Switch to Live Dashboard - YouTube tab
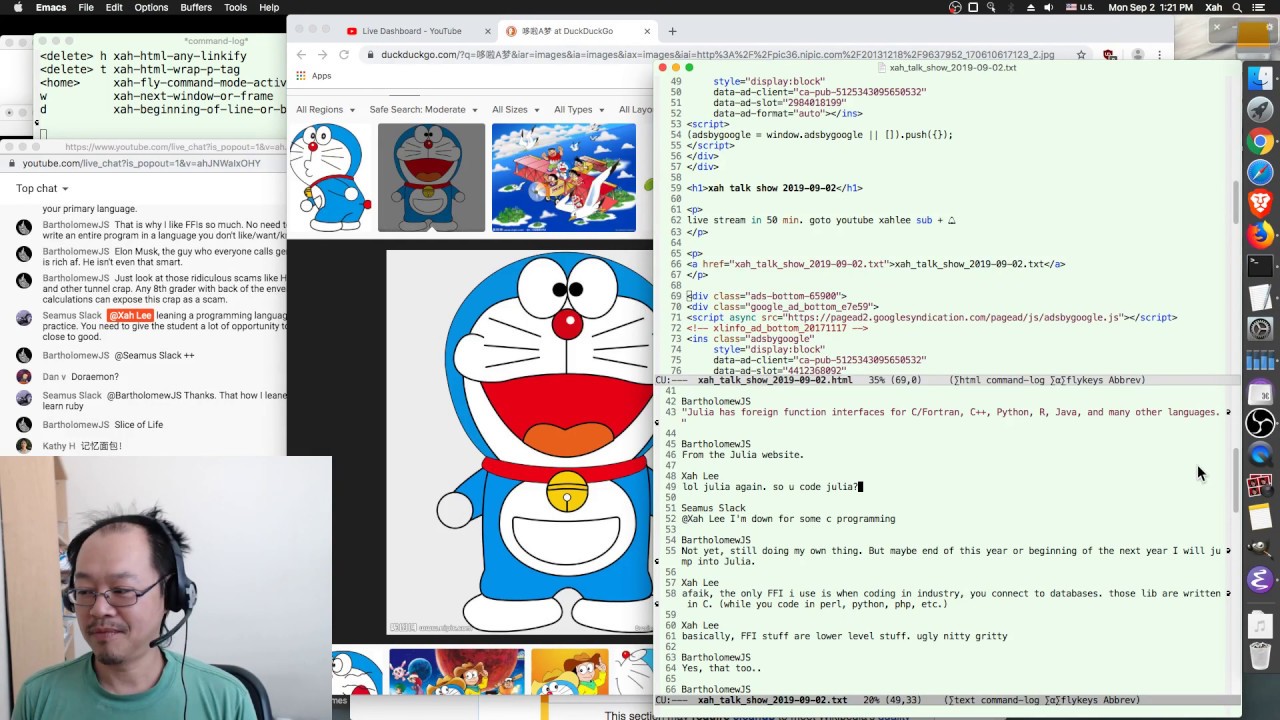Image resolution: width=1280 pixels, height=720 pixels. (411, 31)
